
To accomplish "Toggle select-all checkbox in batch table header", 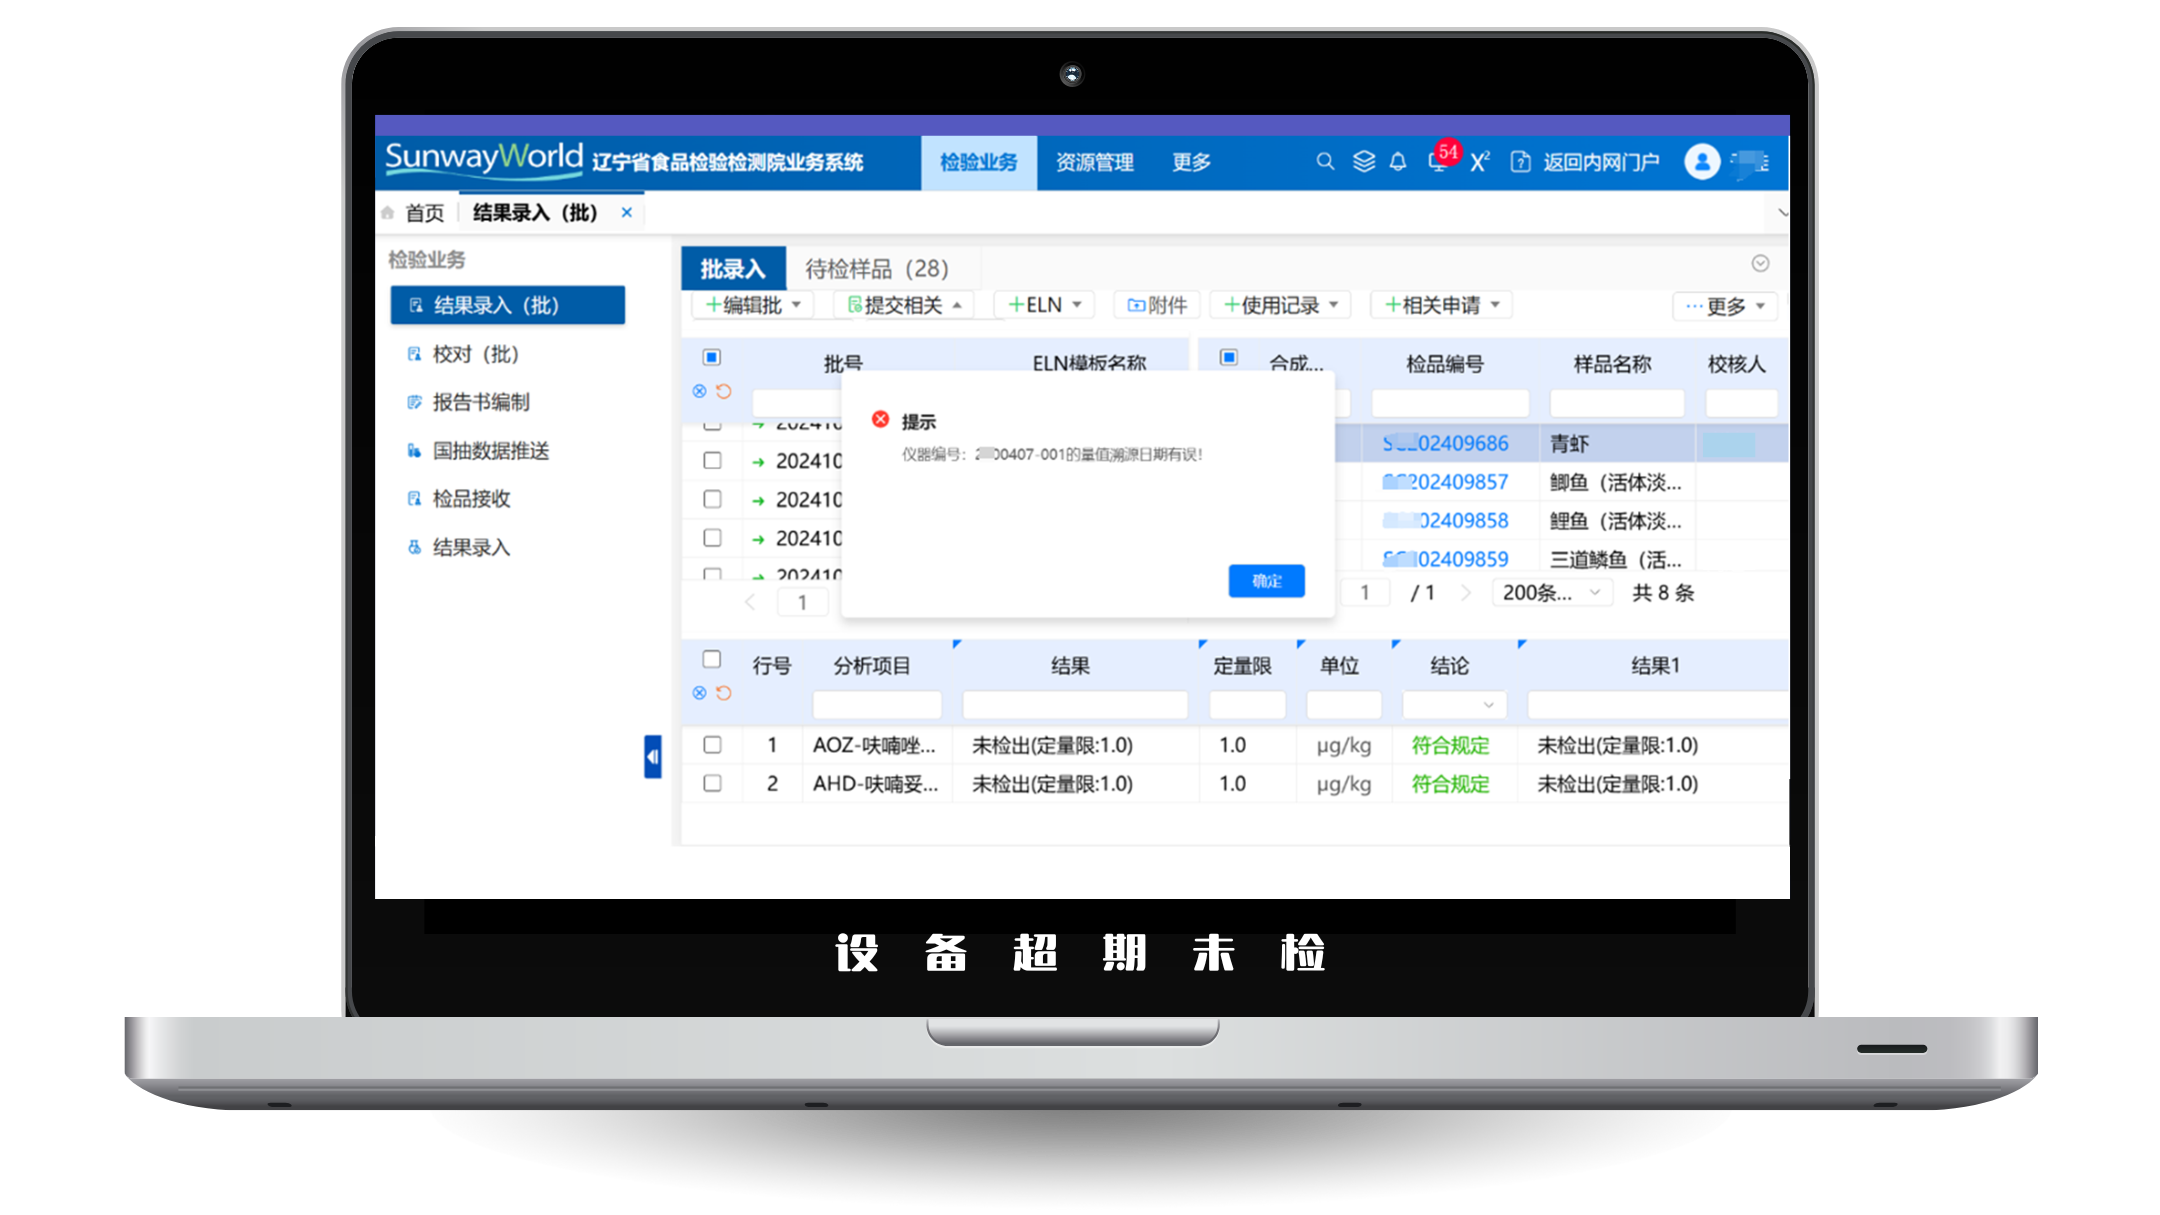I will click(x=712, y=358).
